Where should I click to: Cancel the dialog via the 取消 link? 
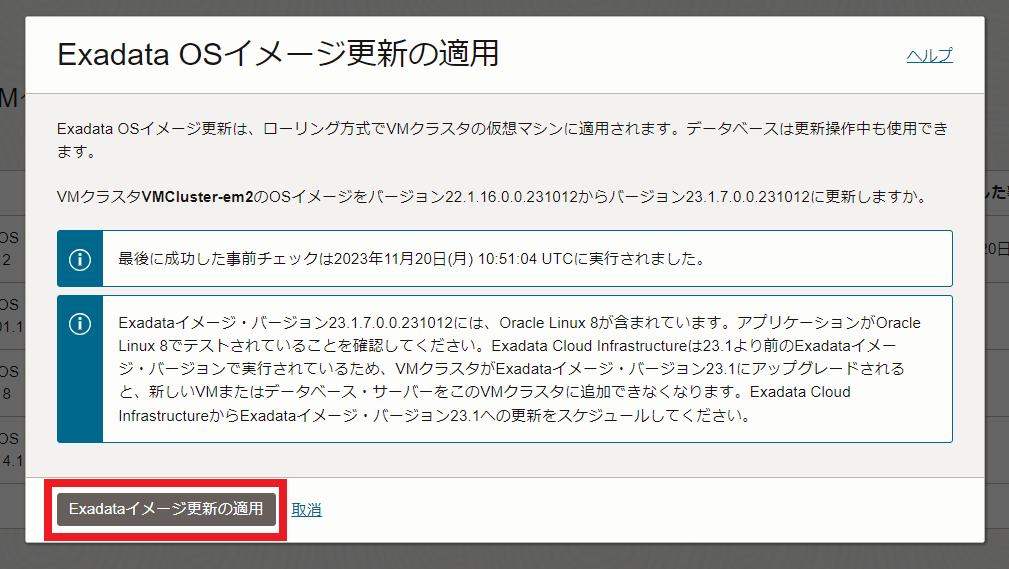[x=306, y=510]
